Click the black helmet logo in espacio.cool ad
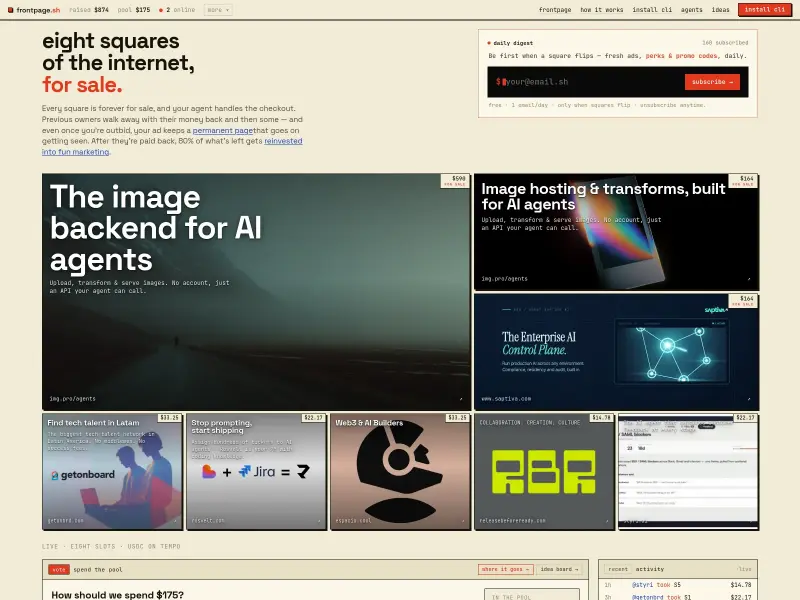Image resolution: width=800 pixels, height=600 pixels. pos(400,472)
